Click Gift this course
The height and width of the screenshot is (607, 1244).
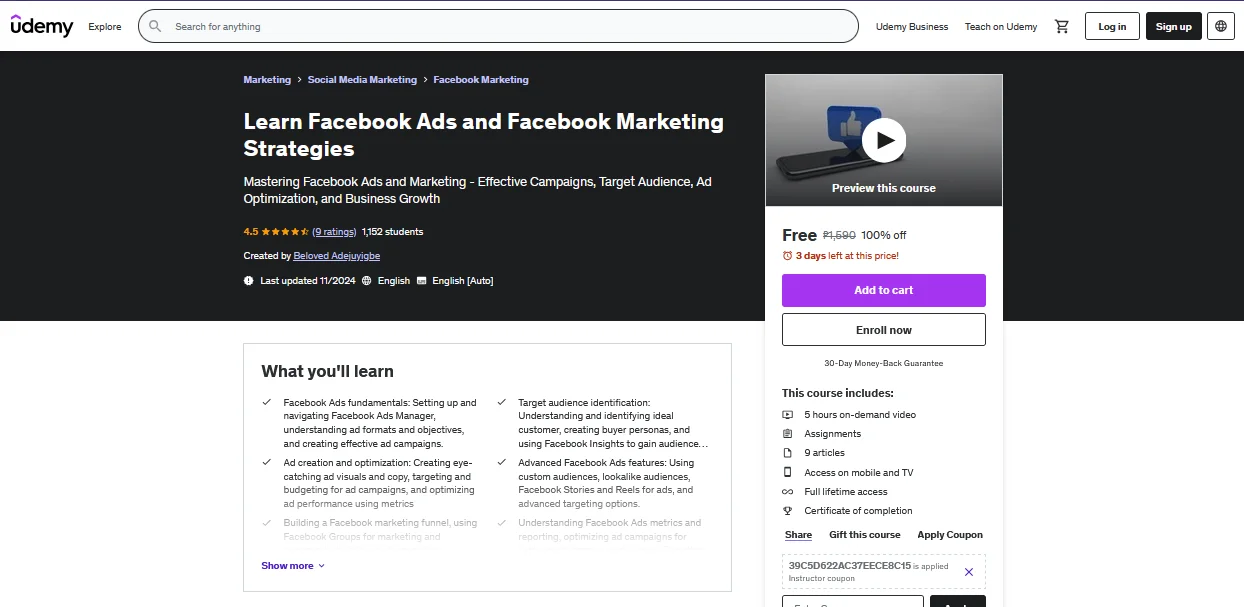(865, 535)
